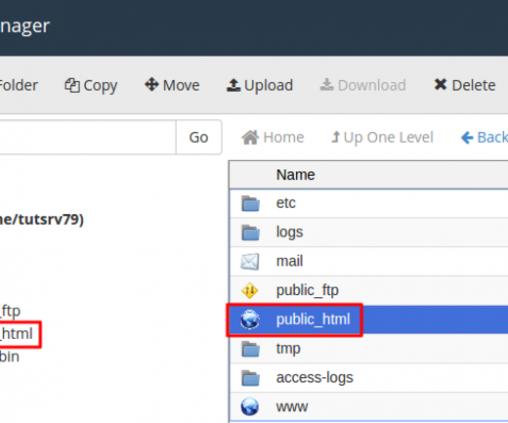Viewport: 508px width, 423px height.
Task: Open the html item in the sidebar tree
Action: tap(16, 334)
